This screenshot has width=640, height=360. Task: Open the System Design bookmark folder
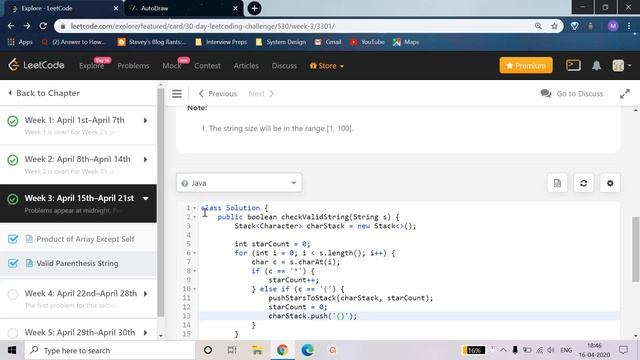click(281, 42)
